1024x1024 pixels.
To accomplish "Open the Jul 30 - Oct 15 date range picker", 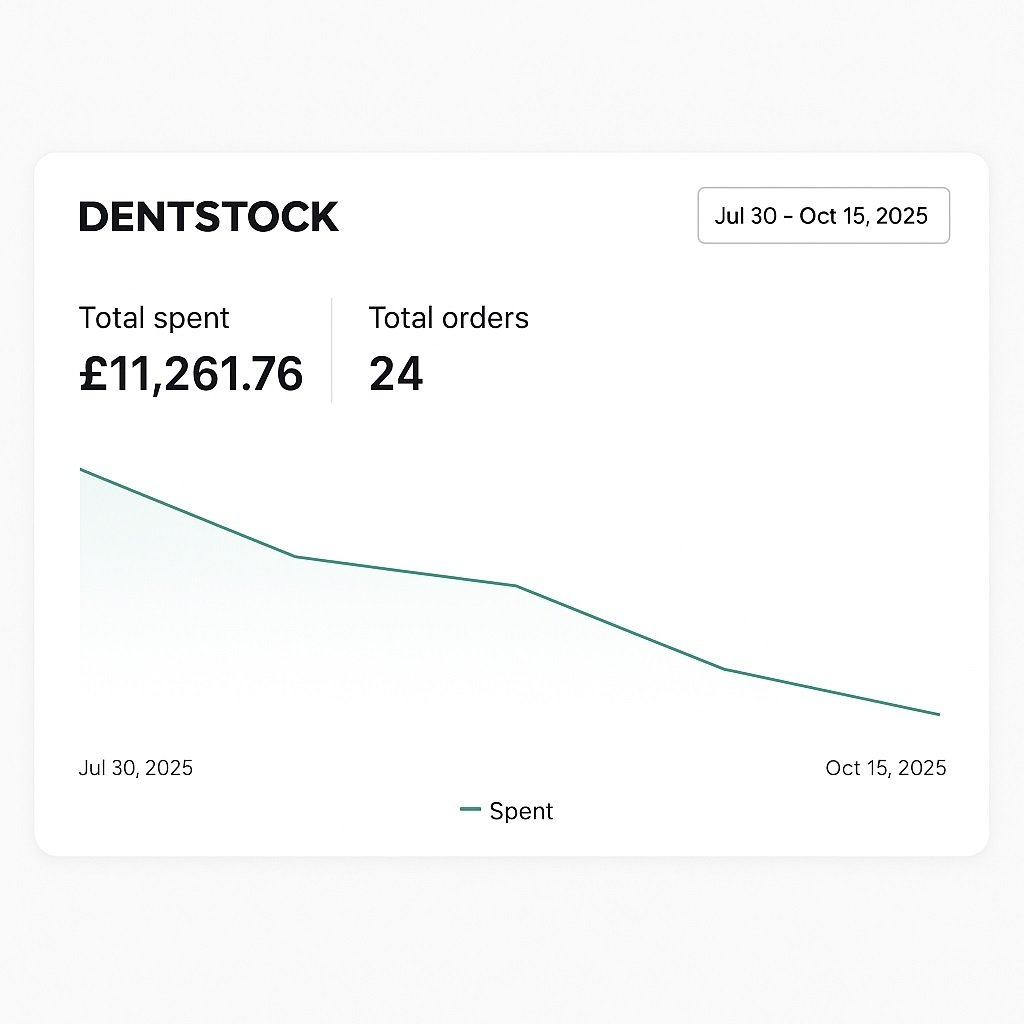I will (823, 216).
